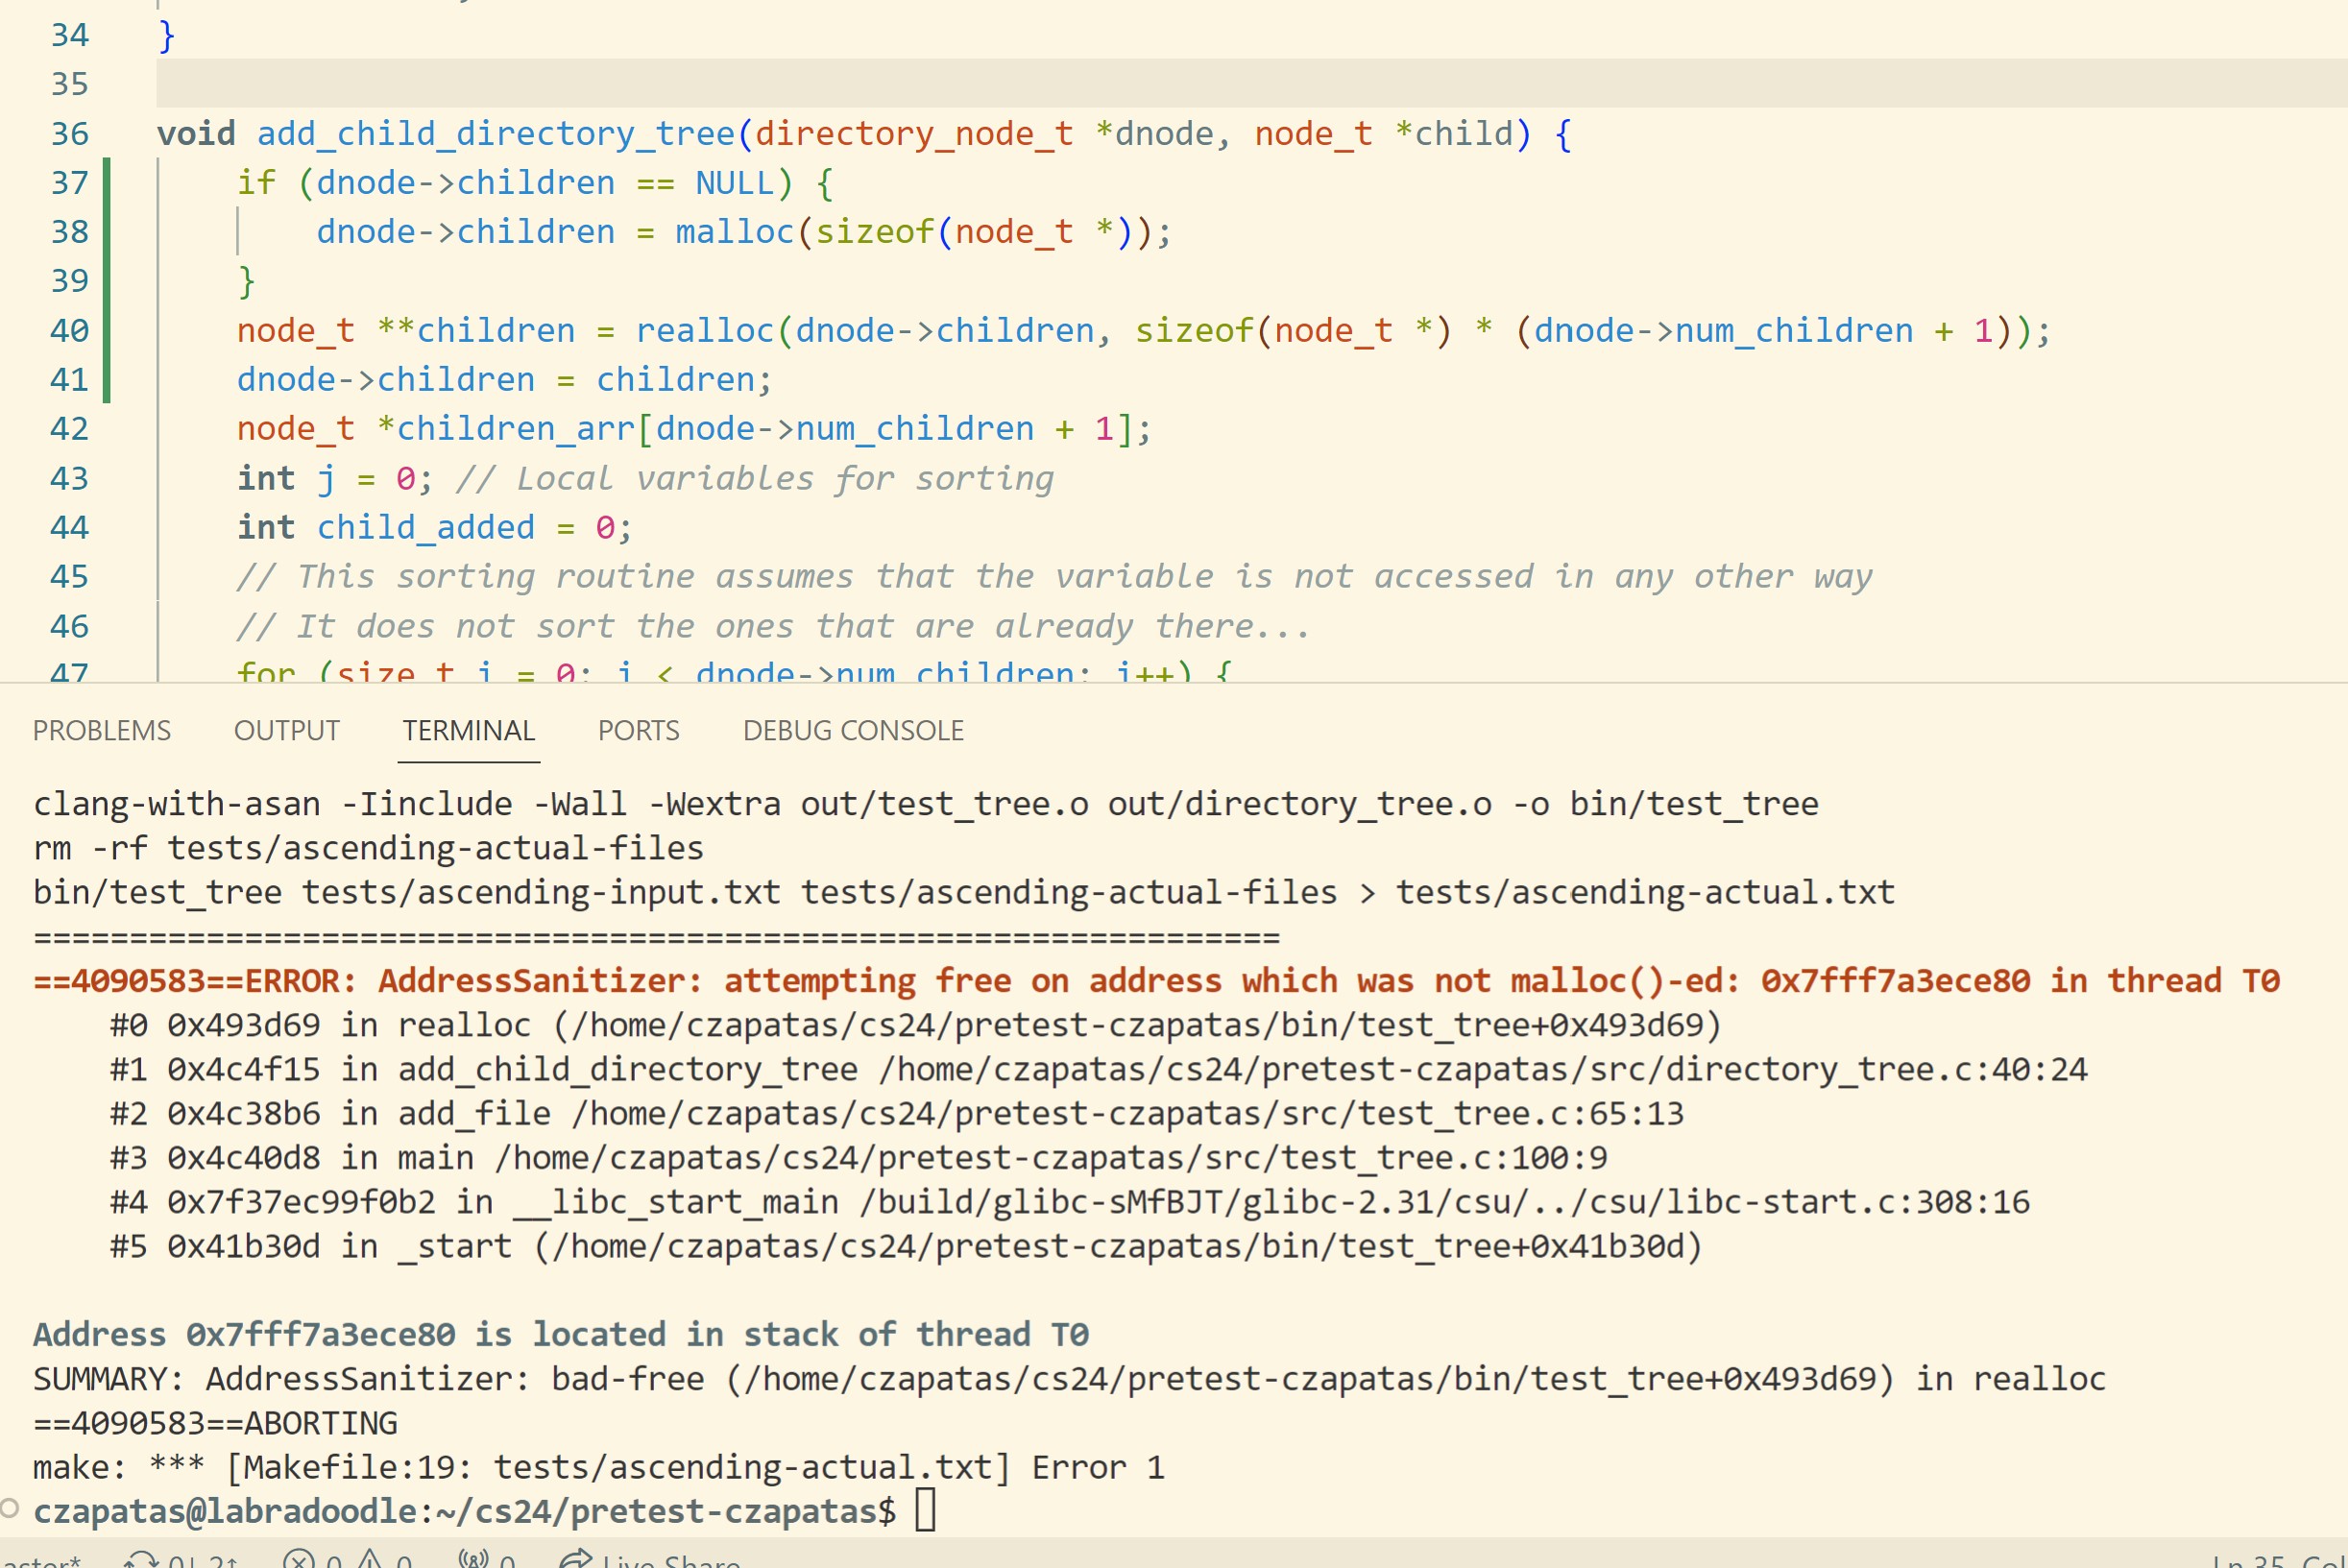Click the git branch indicator in status bar
The image size is (2348, 1568).
click(x=40, y=1561)
